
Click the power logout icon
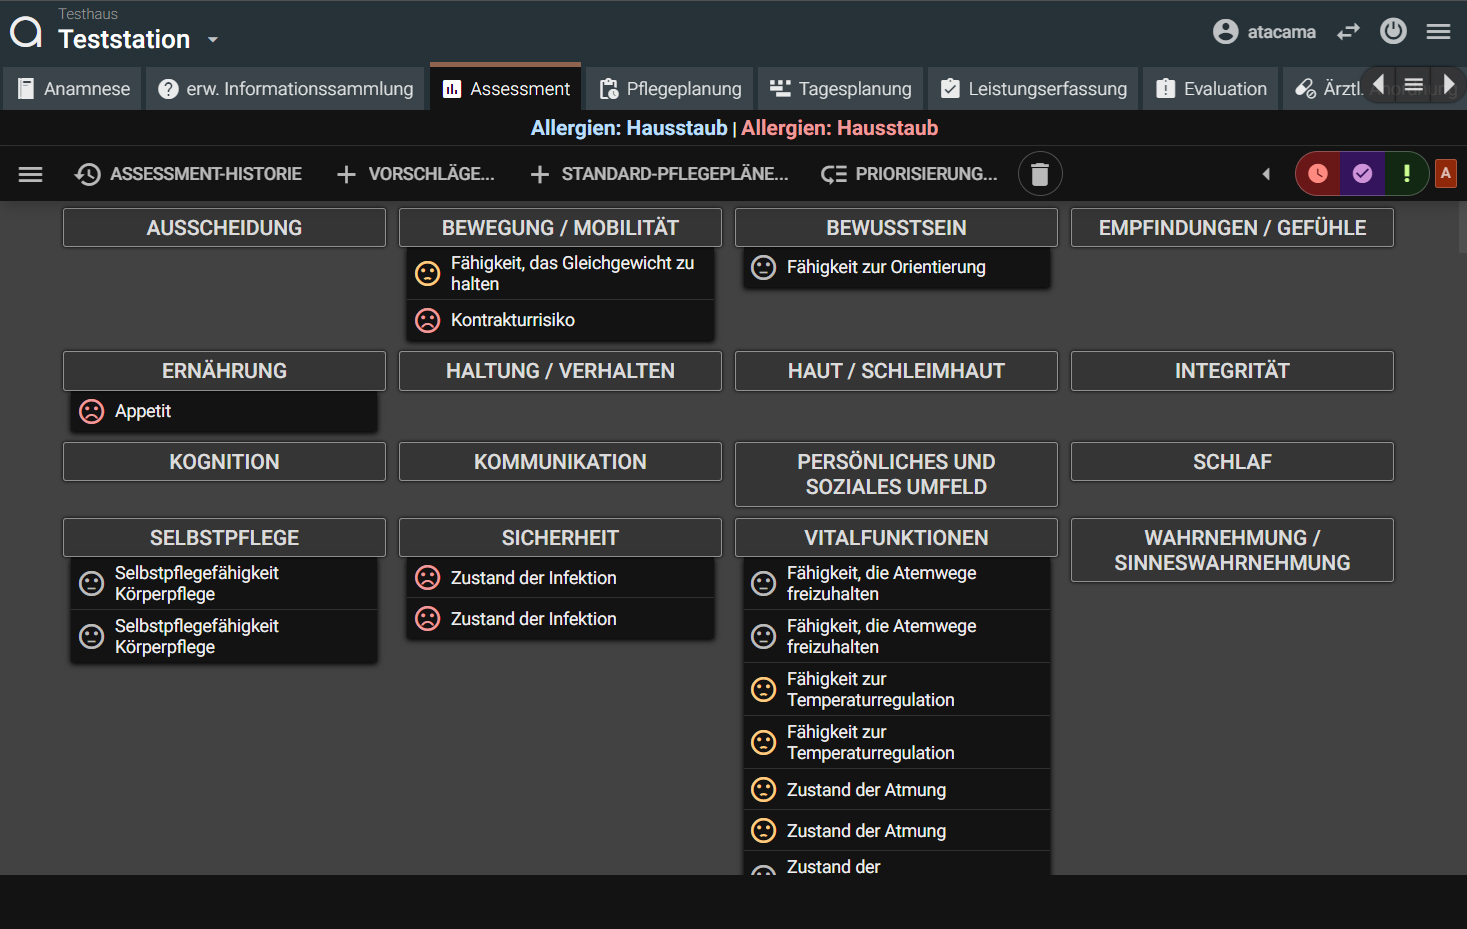tap(1392, 31)
